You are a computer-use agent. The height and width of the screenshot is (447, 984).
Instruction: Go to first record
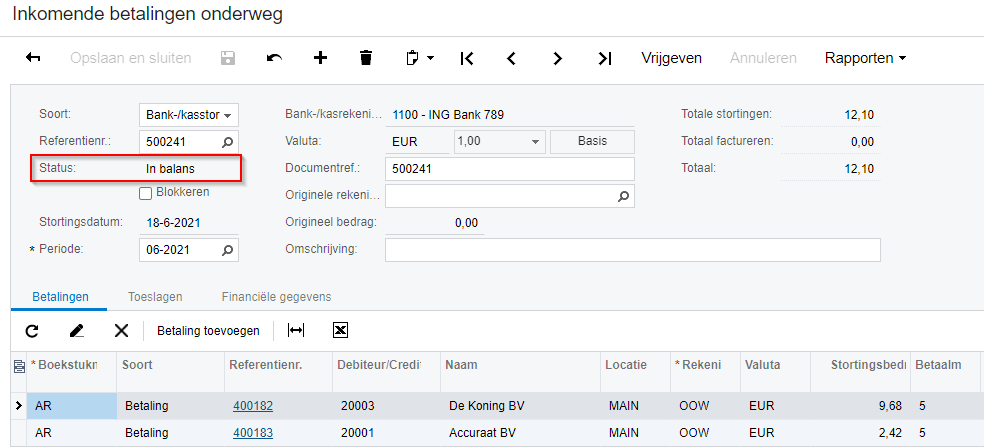click(466, 58)
